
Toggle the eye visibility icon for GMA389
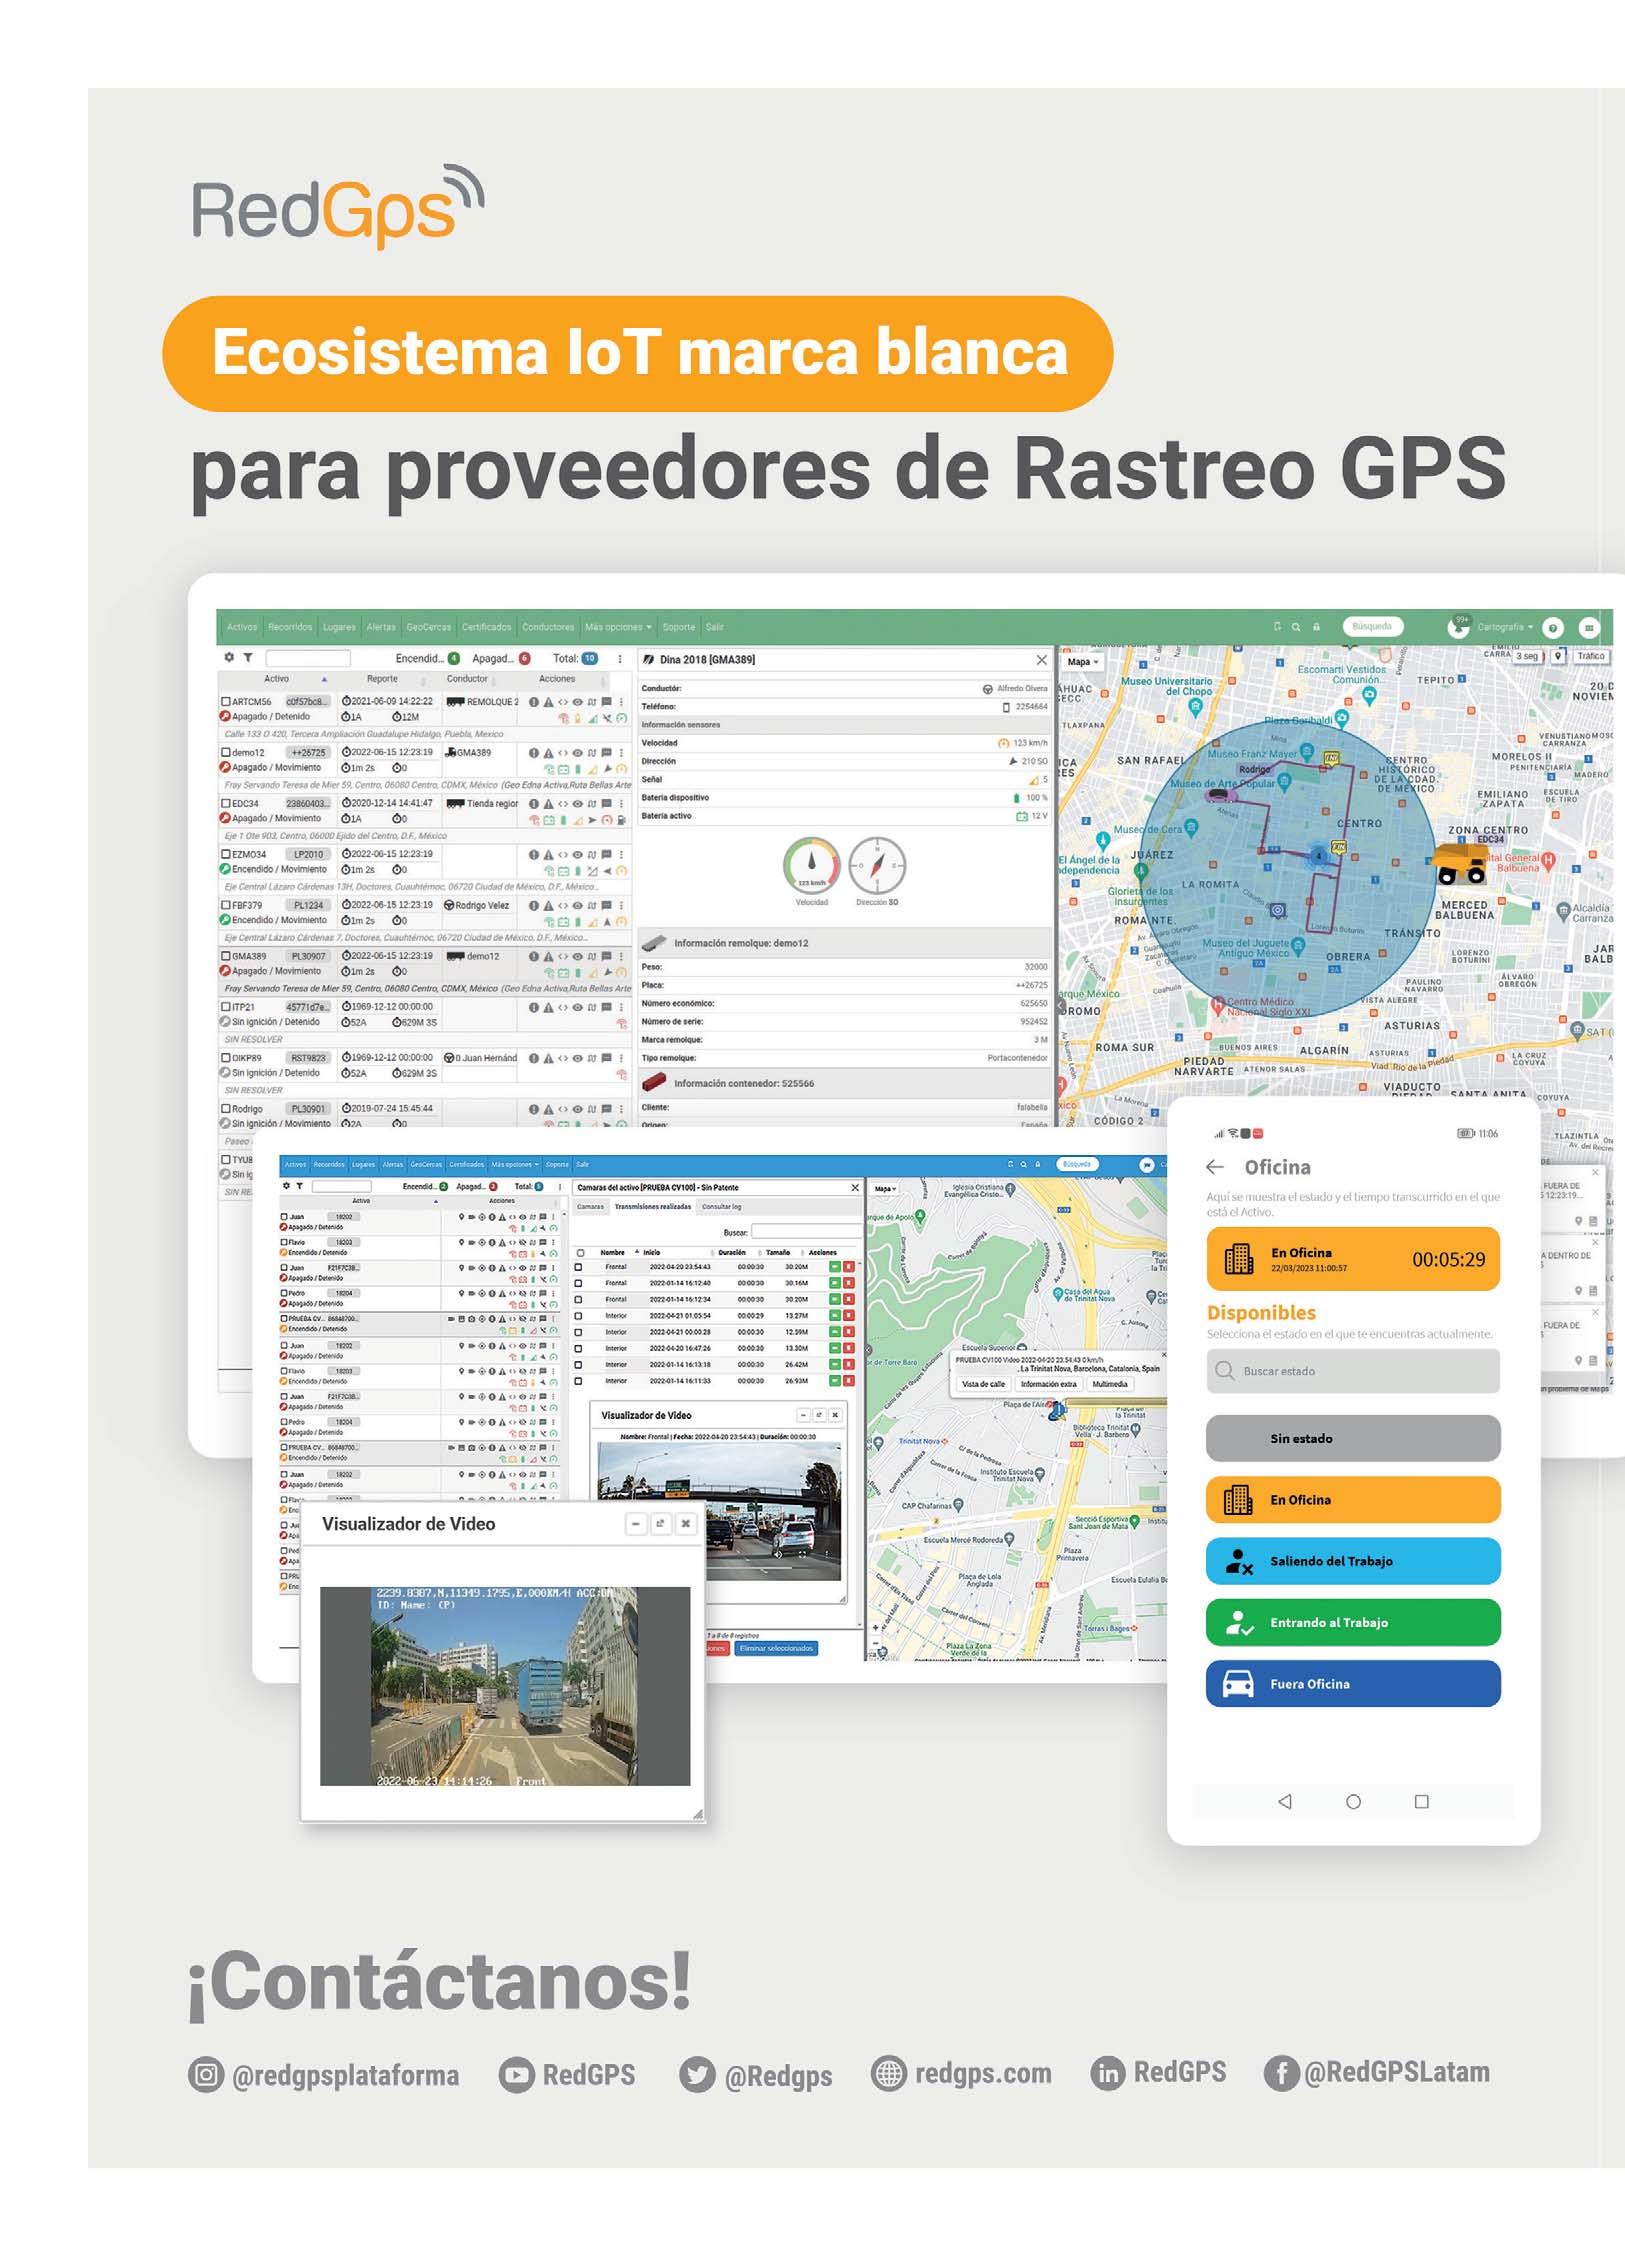click(x=577, y=957)
